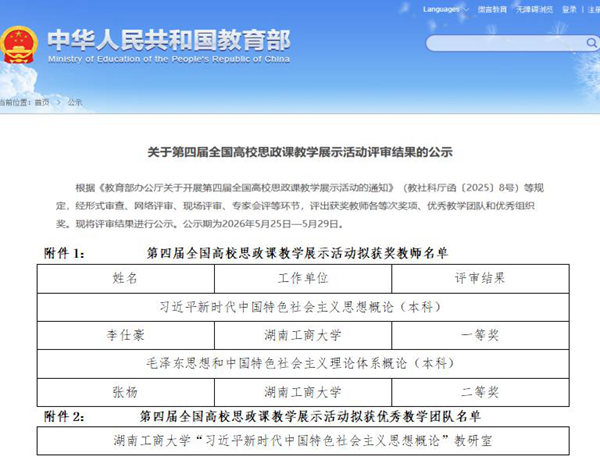Go to 首页 in the breadcrumb
The width and height of the screenshot is (600, 460).
pos(42,102)
